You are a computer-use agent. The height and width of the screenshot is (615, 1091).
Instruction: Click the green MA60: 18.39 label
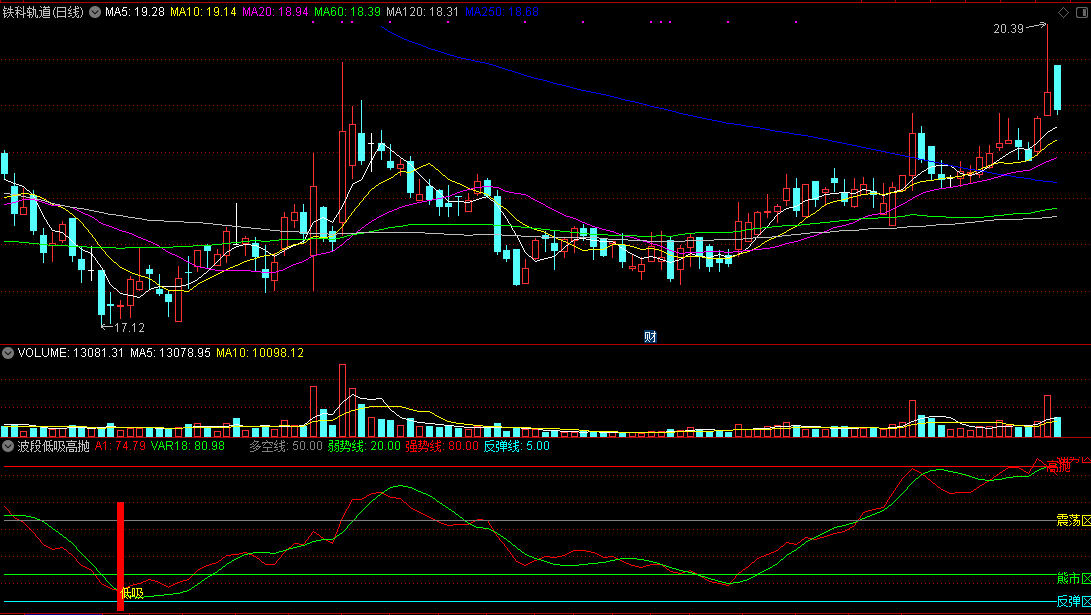tap(347, 12)
